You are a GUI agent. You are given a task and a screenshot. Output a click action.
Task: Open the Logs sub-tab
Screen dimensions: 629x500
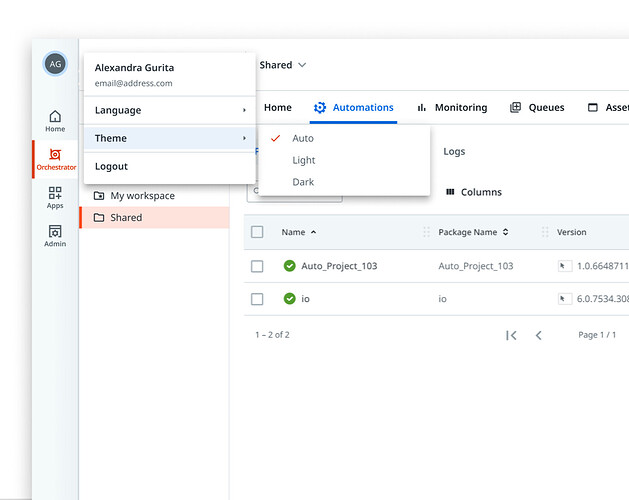pos(454,151)
